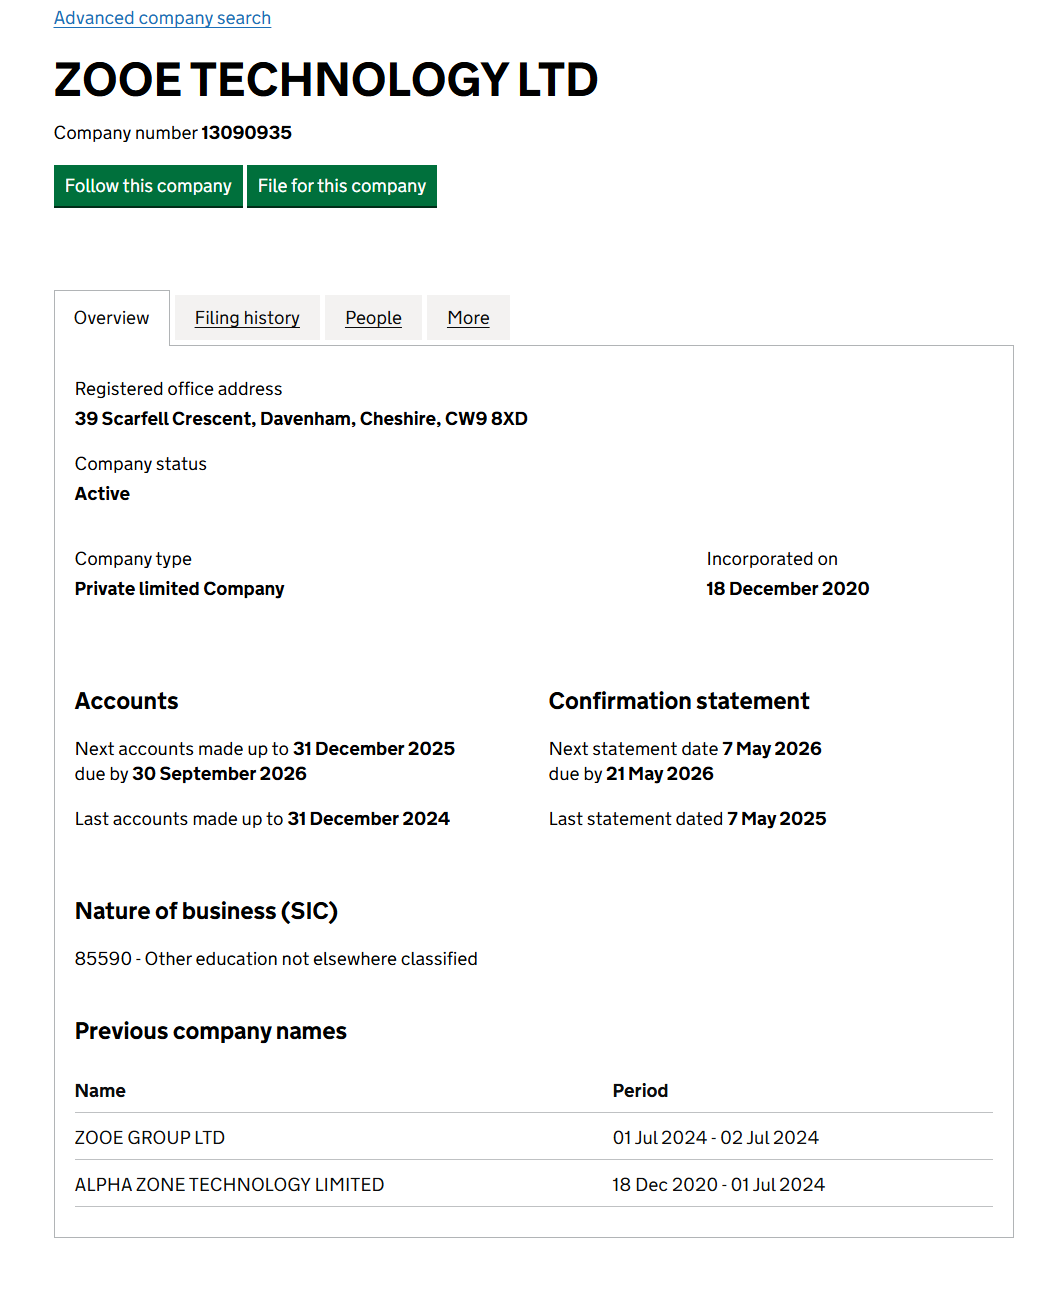Click ZOOE GROUP LTD previous name
Viewport: 1037px width, 1295px height.
pyautogui.click(x=150, y=1138)
